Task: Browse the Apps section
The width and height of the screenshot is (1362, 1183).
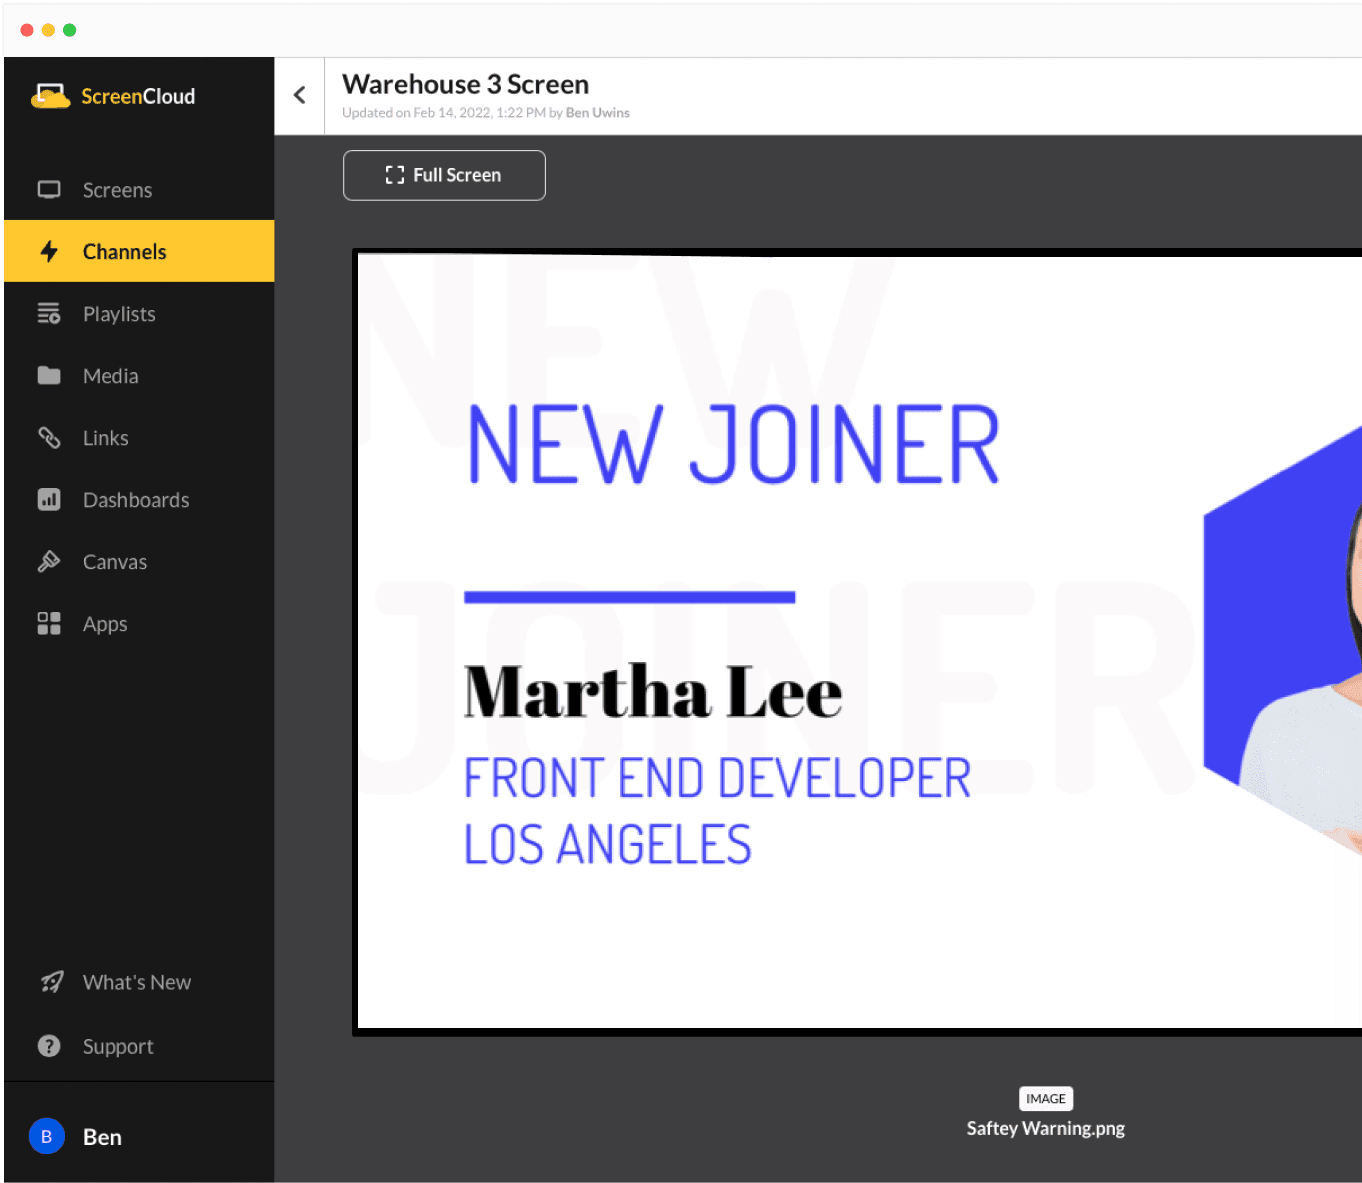Action: [139, 623]
